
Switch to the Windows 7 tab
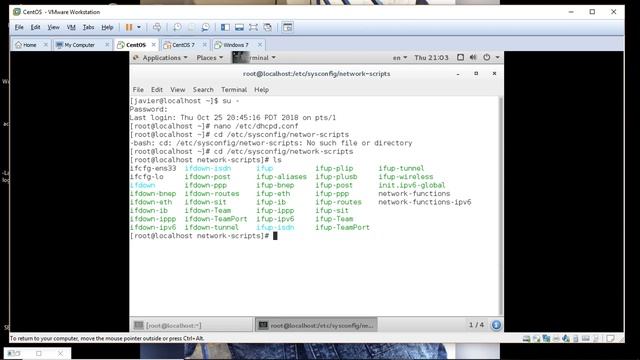[x=236, y=45]
